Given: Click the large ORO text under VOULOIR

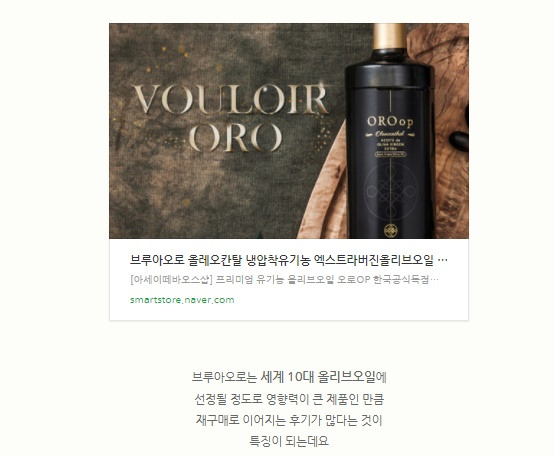Looking at the screenshot, I should click(x=236, y=137).
